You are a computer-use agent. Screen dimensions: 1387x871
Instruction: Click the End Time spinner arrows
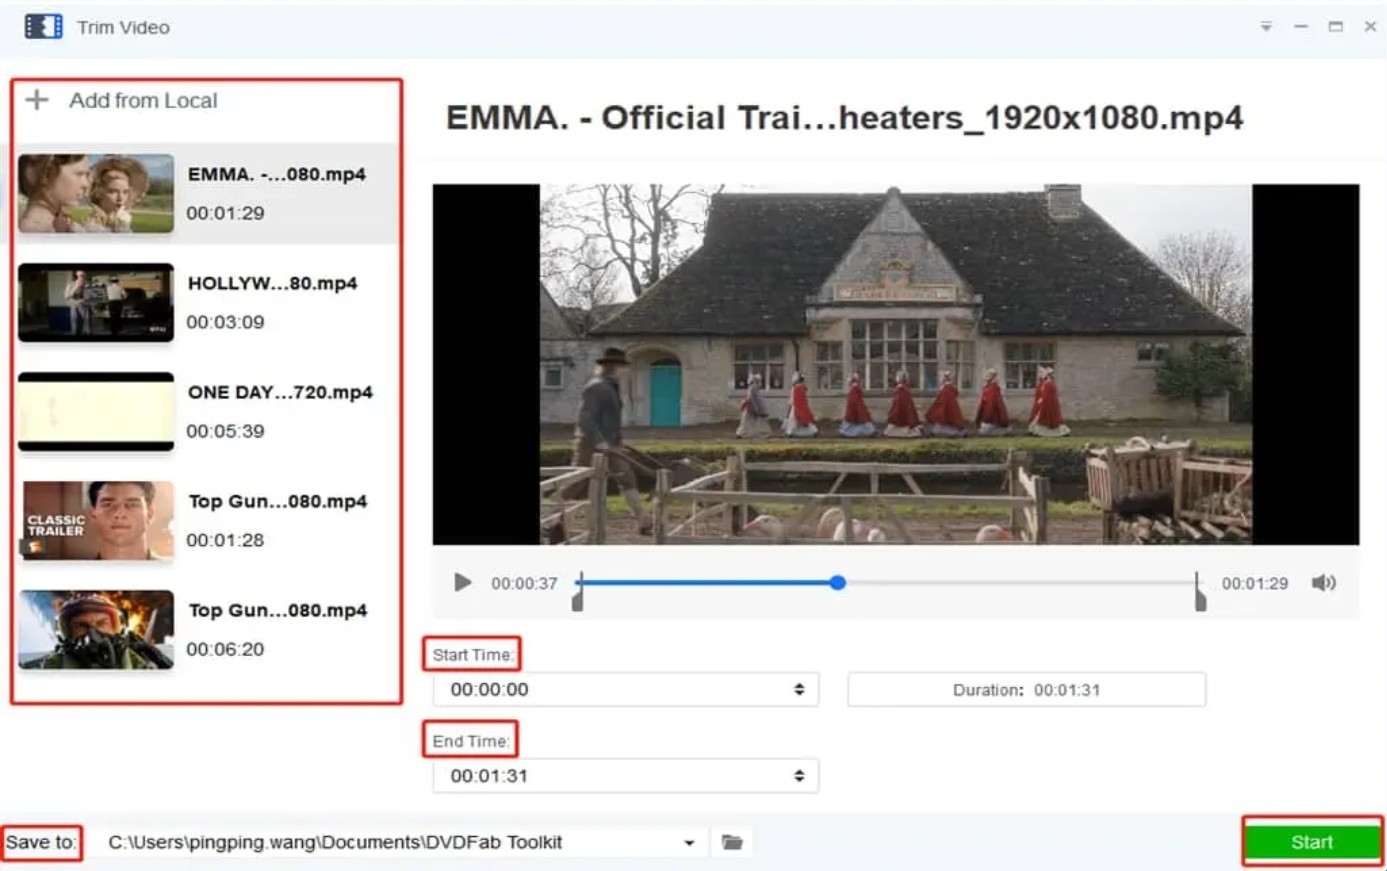[x=799, y=776]
